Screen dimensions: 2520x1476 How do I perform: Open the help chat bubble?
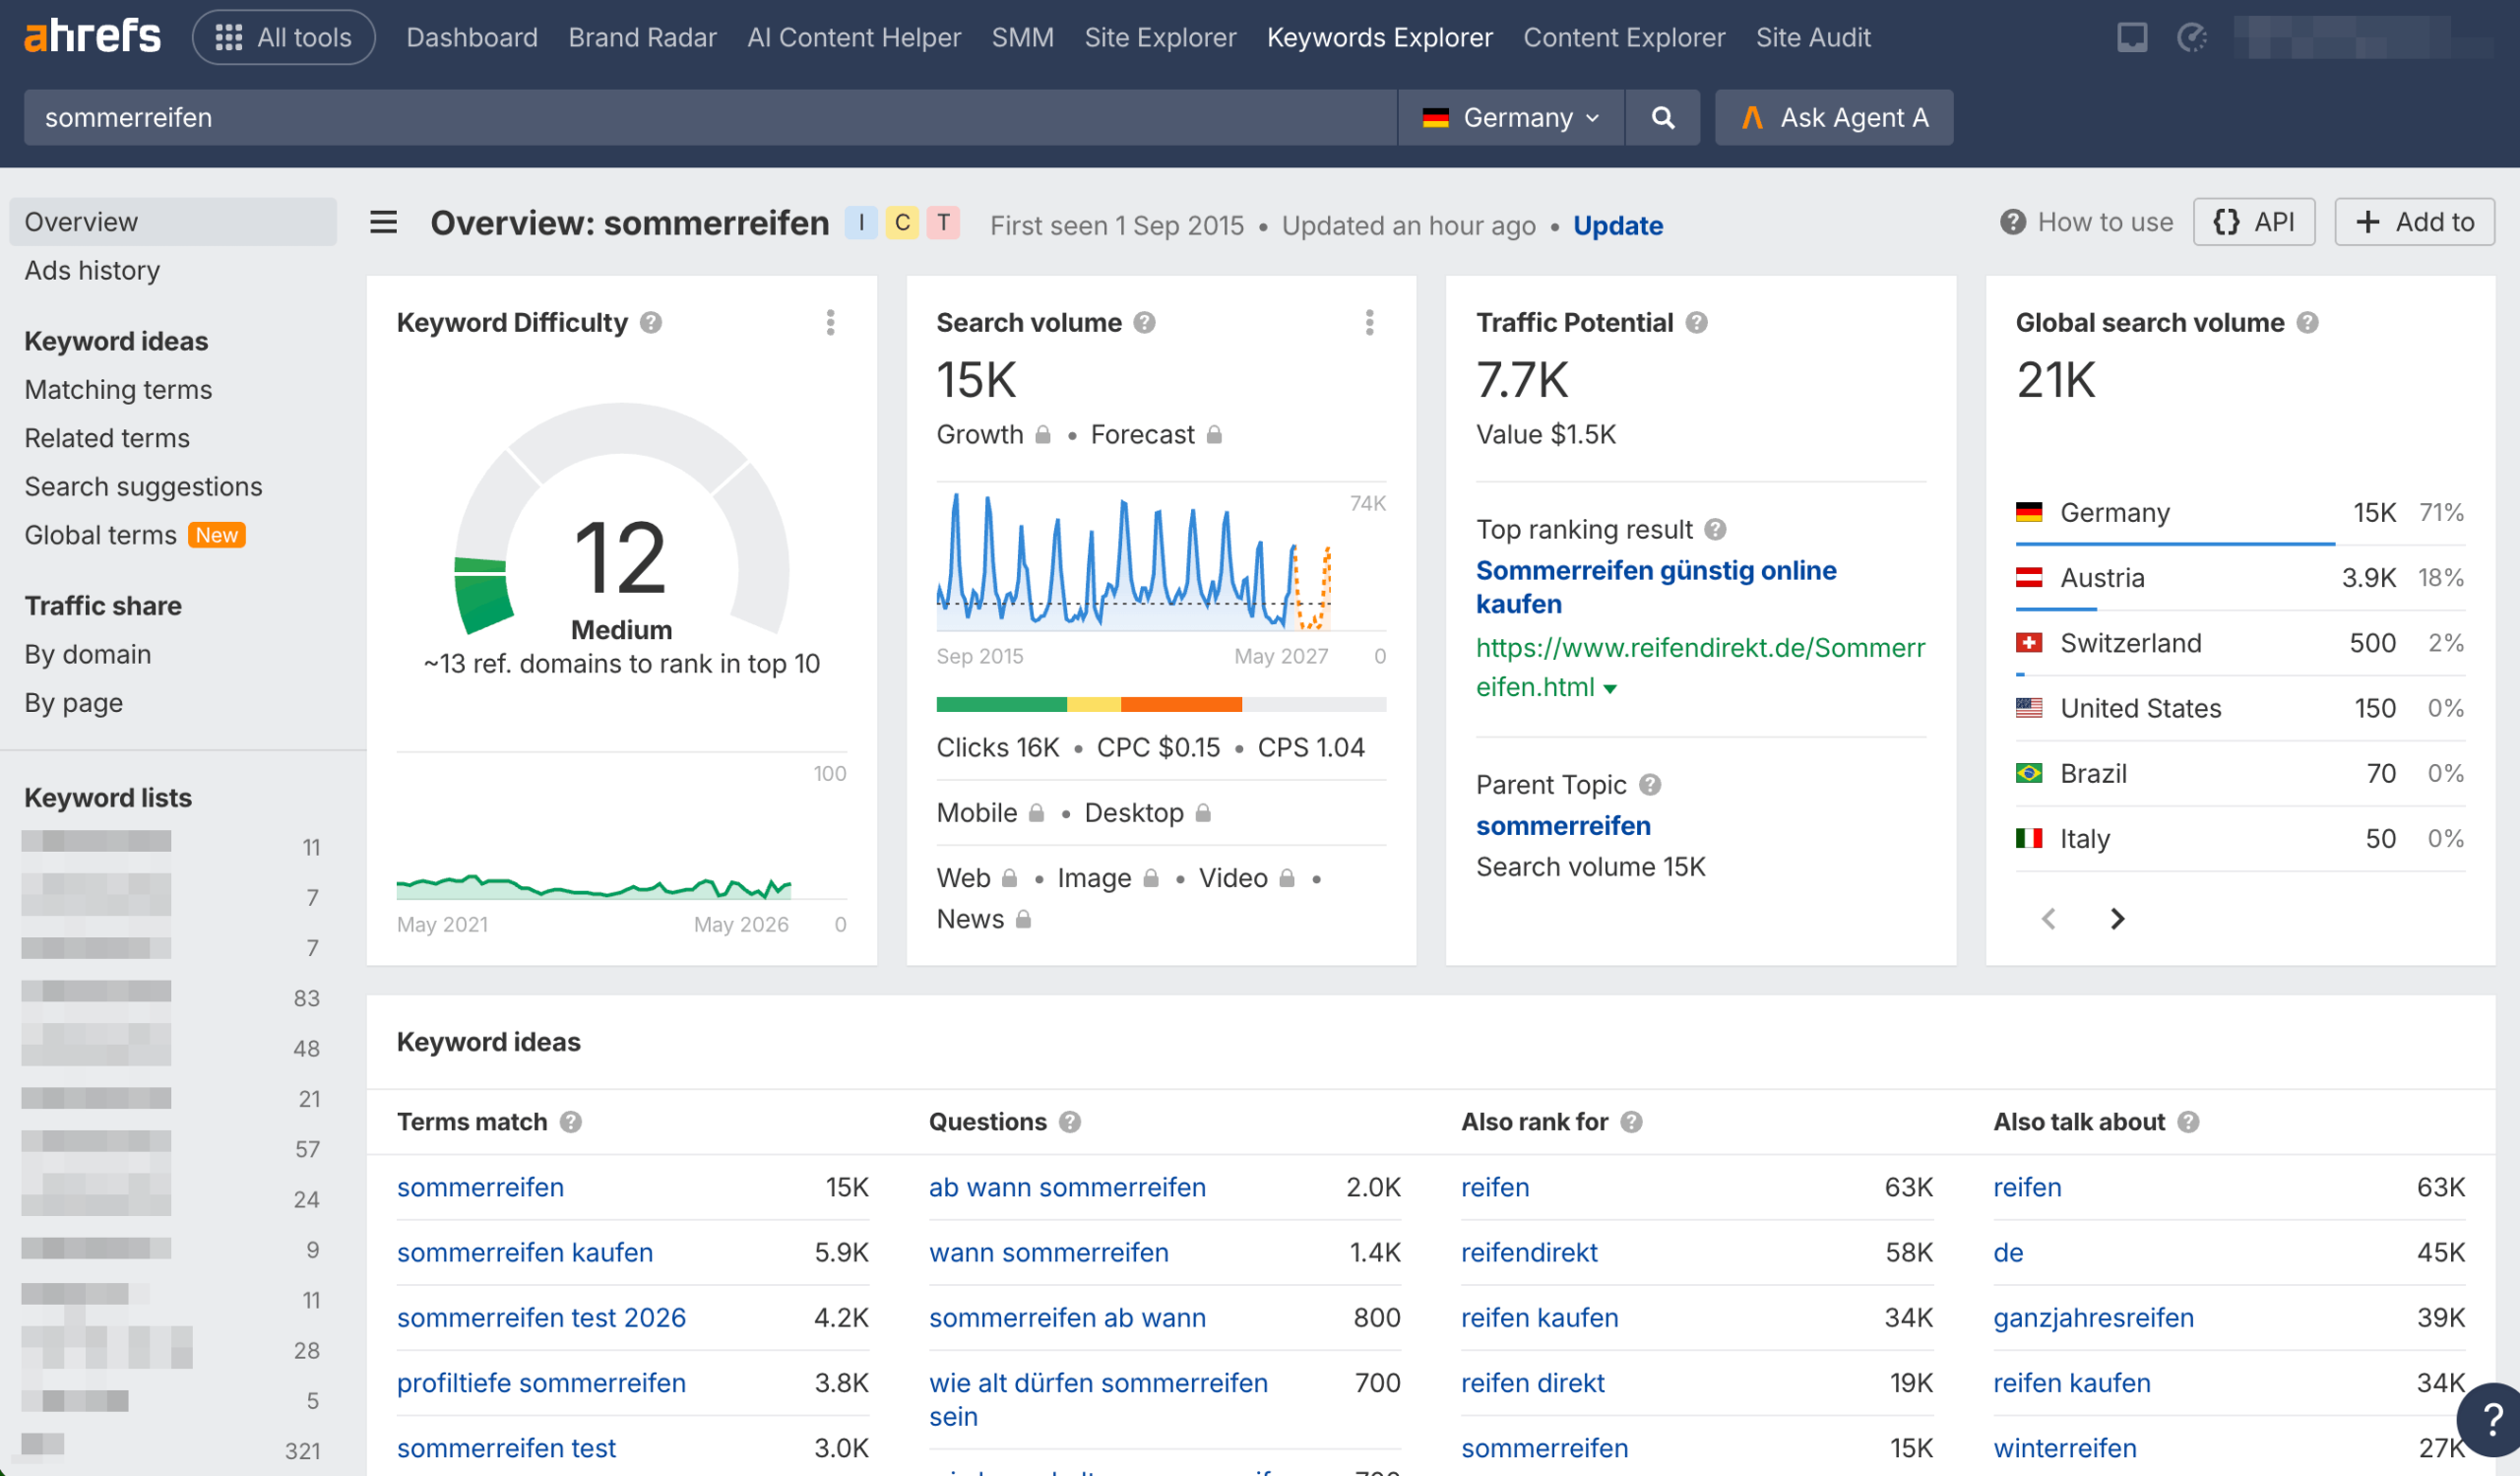click(x=2491, y=1419)
